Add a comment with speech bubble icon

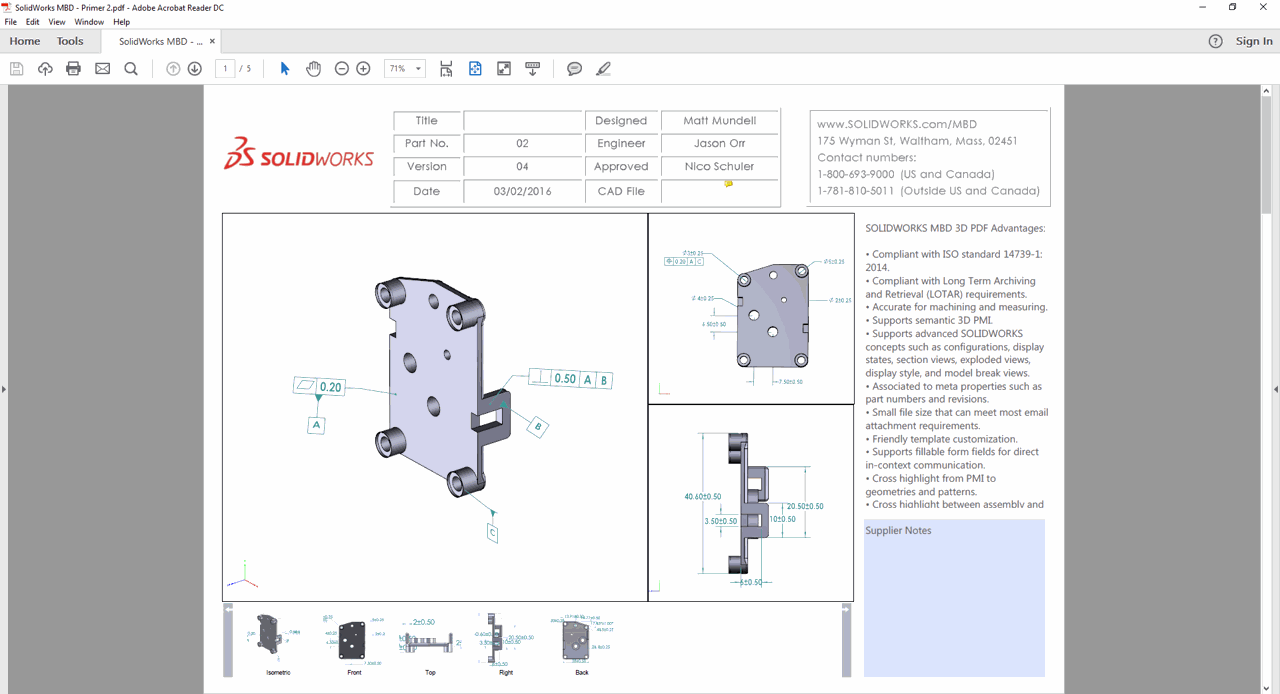[x=574, y=69]
